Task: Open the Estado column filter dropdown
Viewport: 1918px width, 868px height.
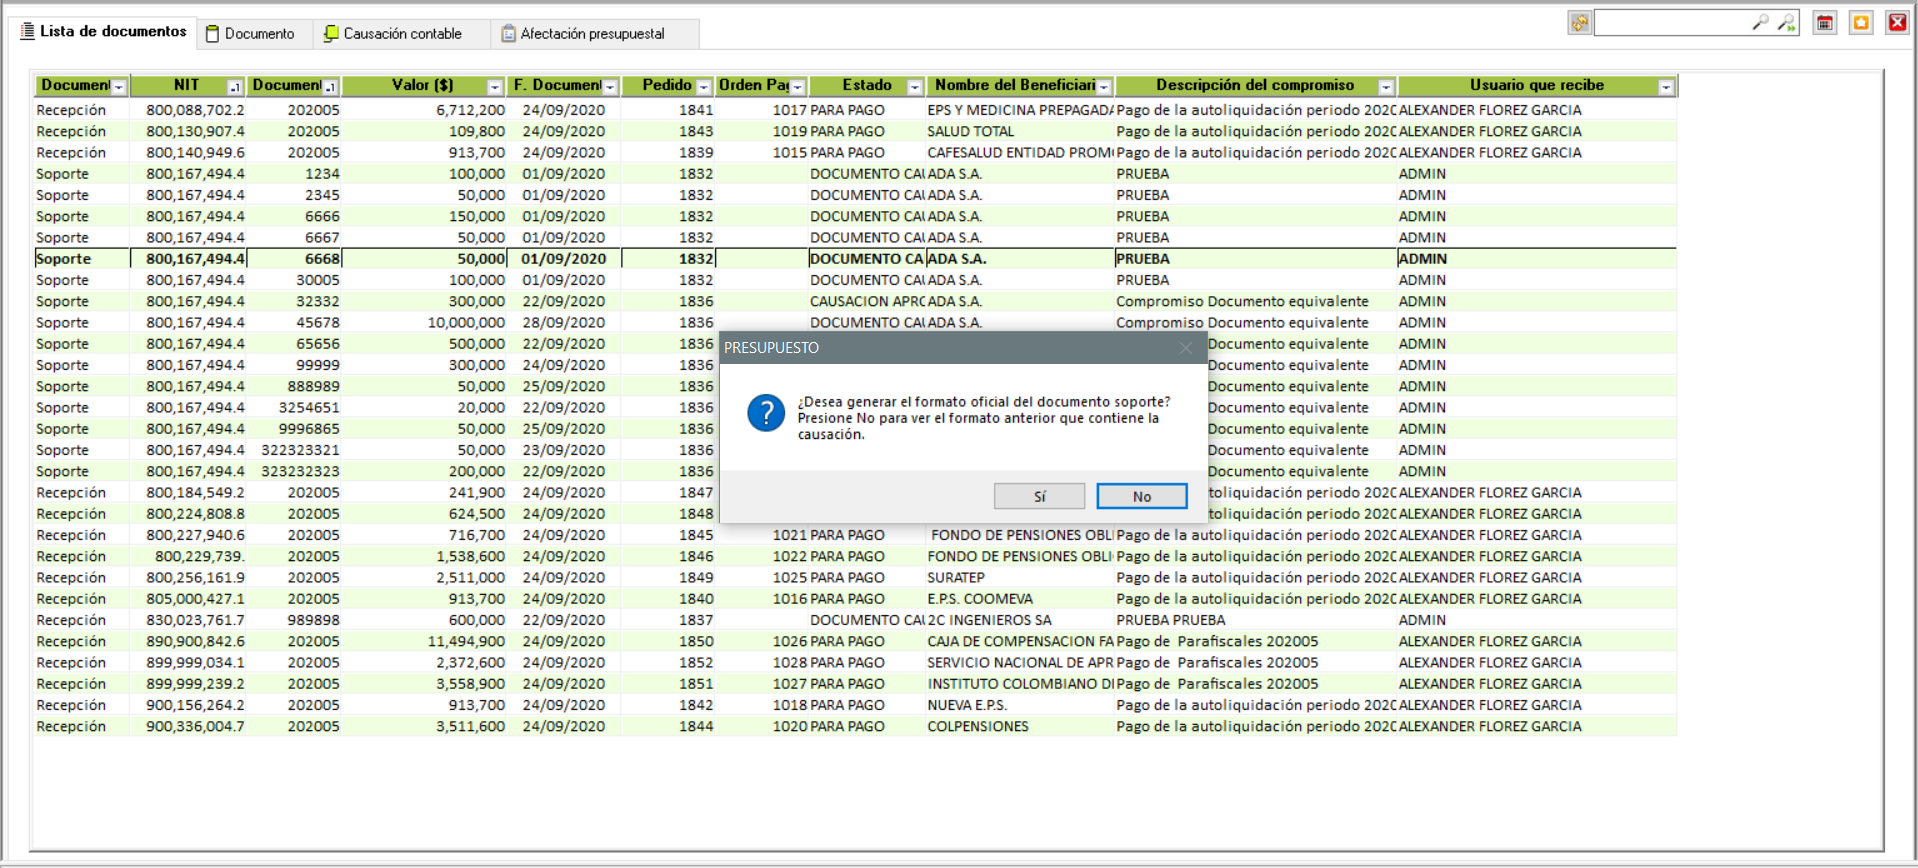Action: tap(914, 87)
